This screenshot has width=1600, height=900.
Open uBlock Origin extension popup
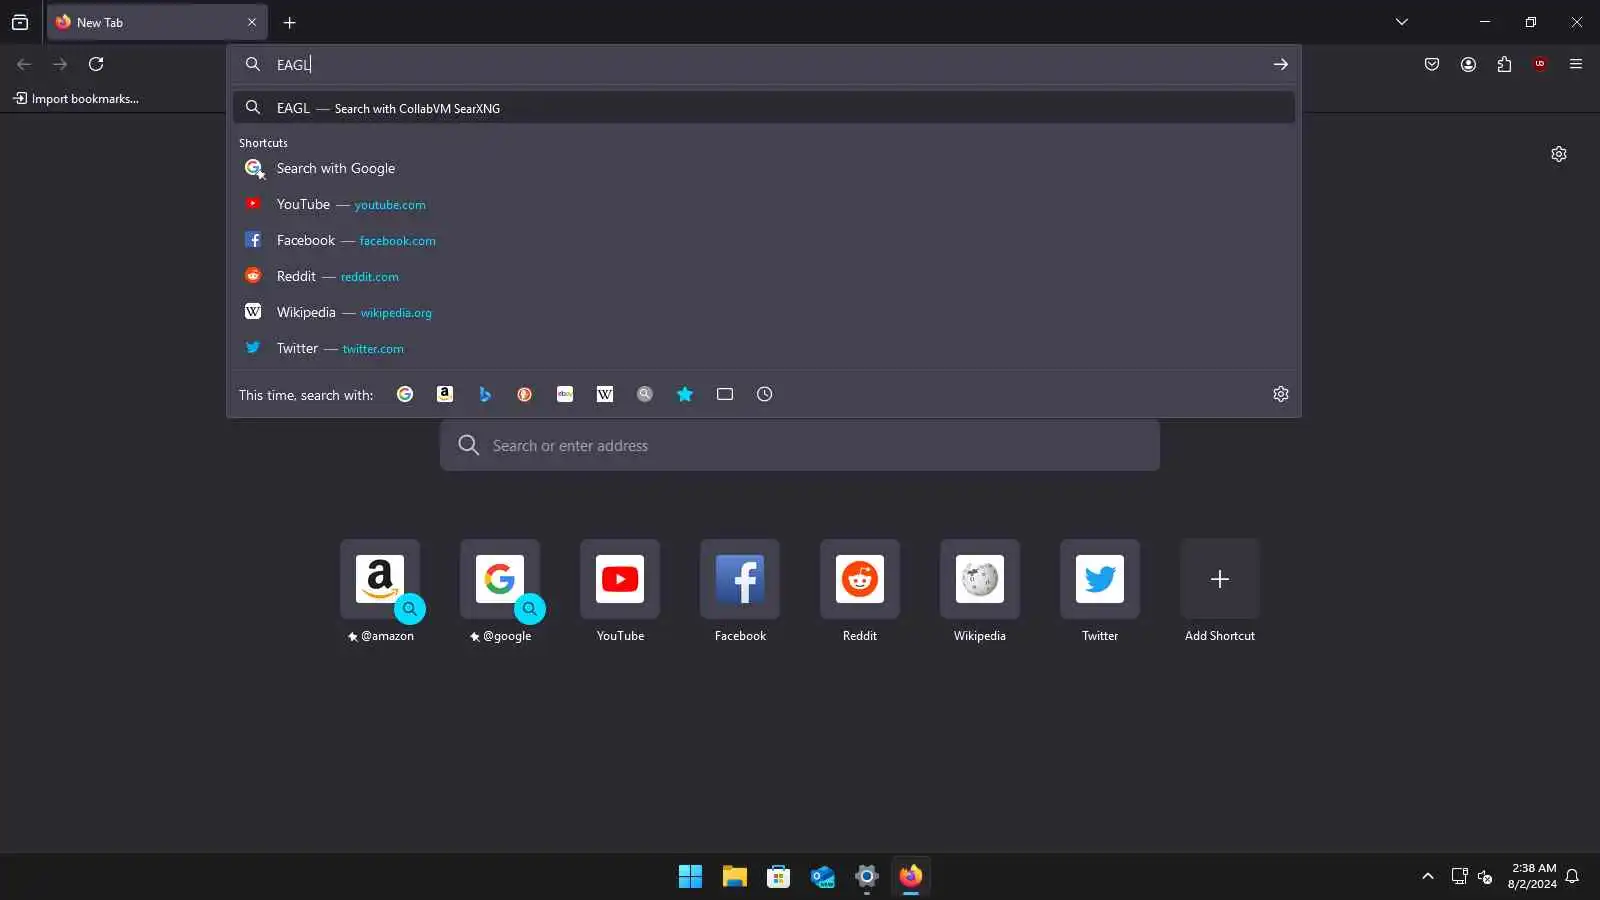[1540, 64]
